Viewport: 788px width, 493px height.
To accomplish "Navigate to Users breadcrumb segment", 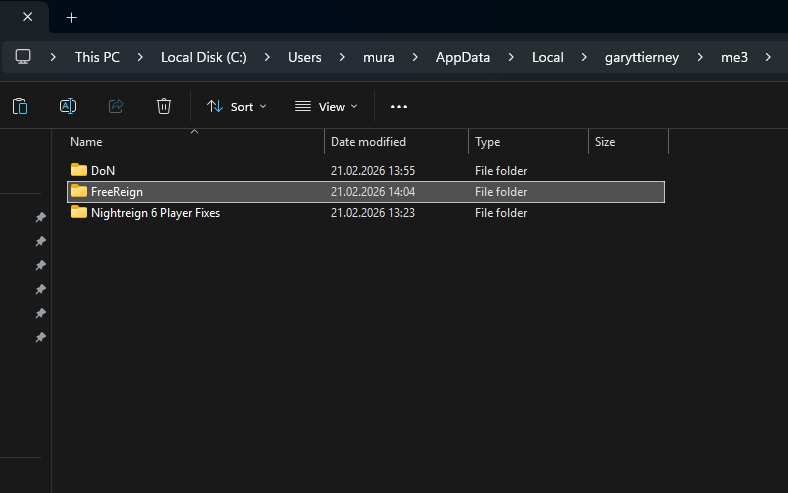I will coord(304,57).
